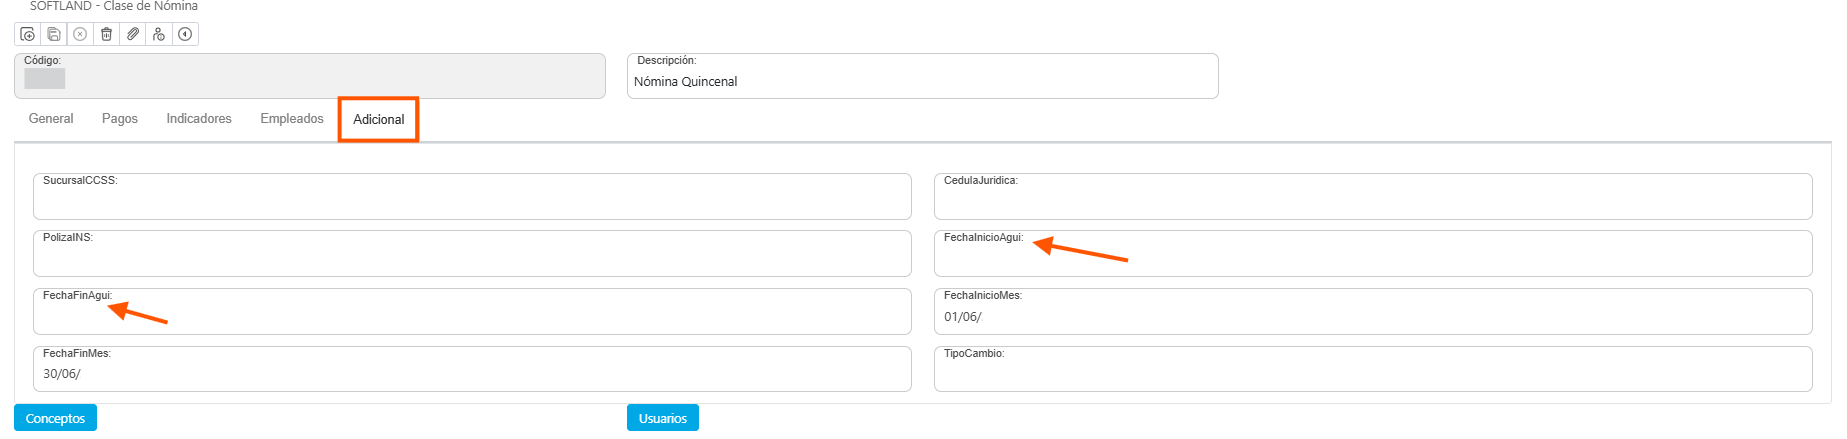
Task: Focus the TipoCambio input field
Action: pos(1372,375)
